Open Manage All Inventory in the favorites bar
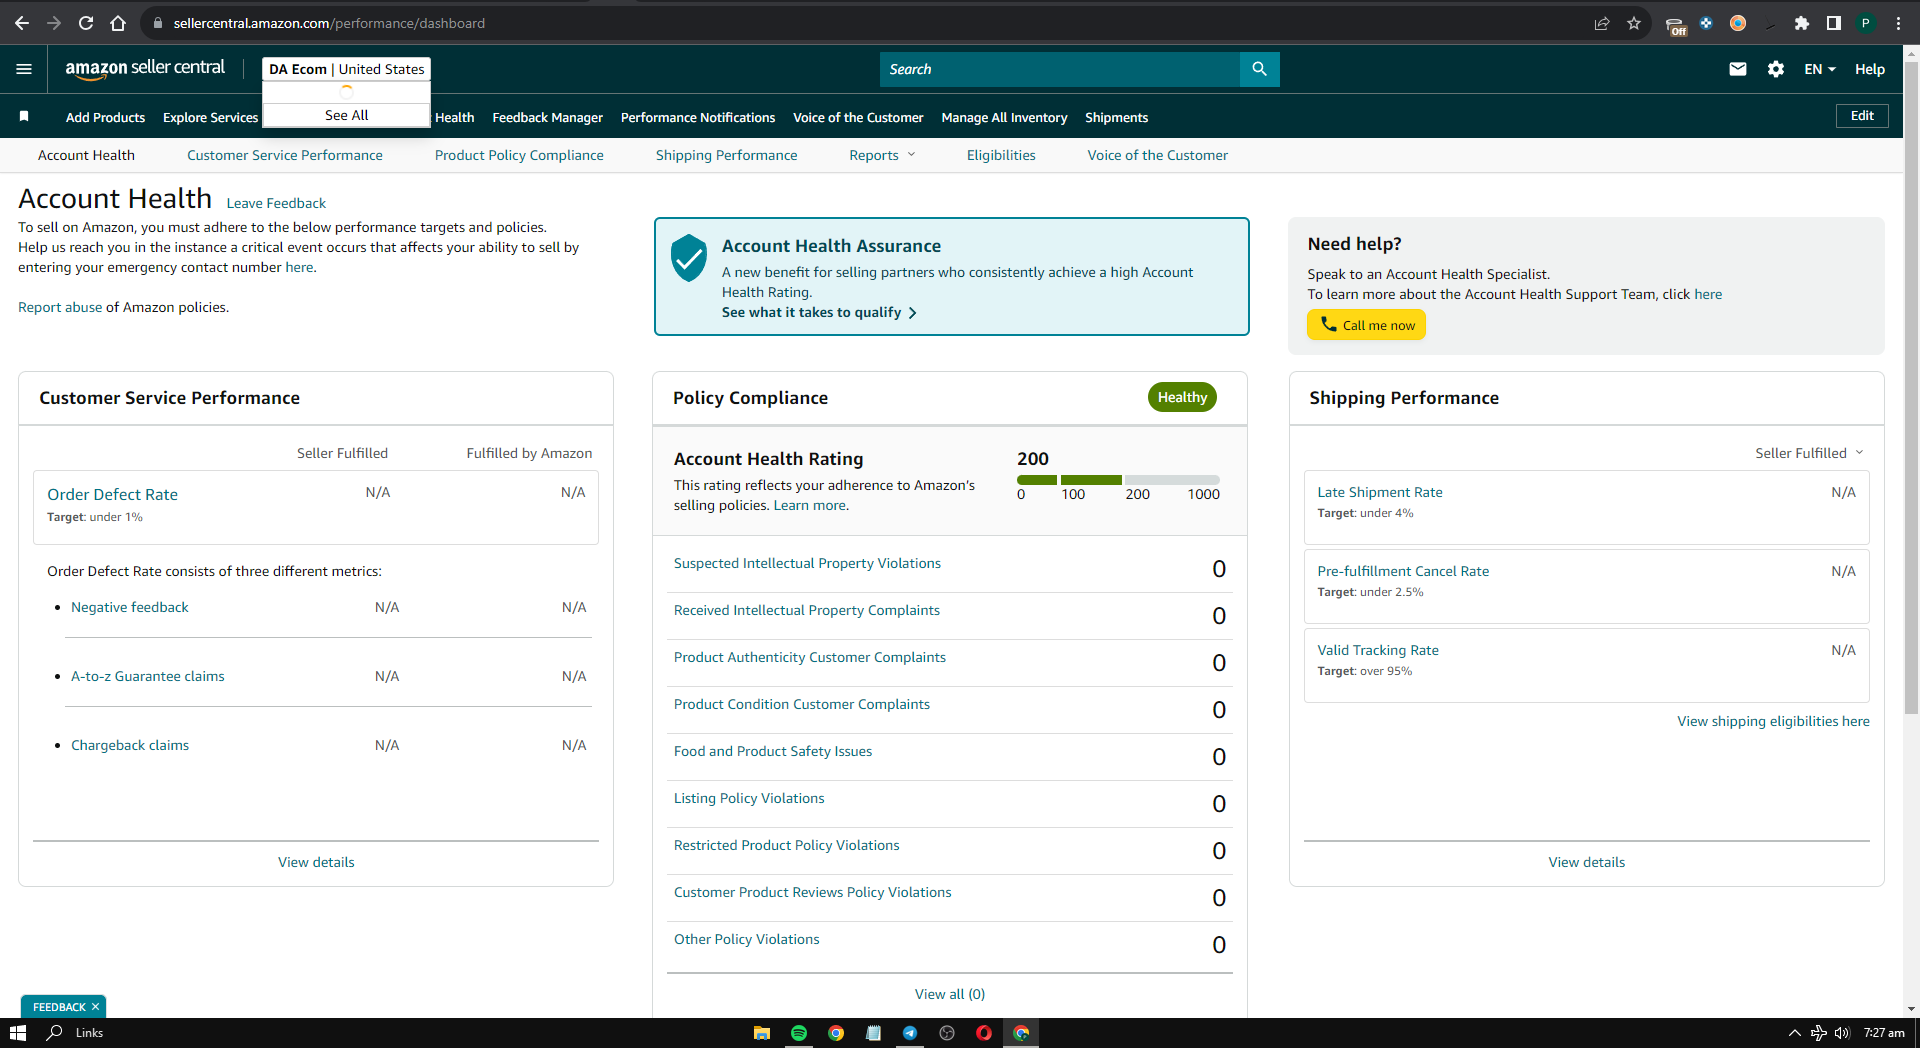Viewport: 1920px width, 1048px height. [1004, 117]
